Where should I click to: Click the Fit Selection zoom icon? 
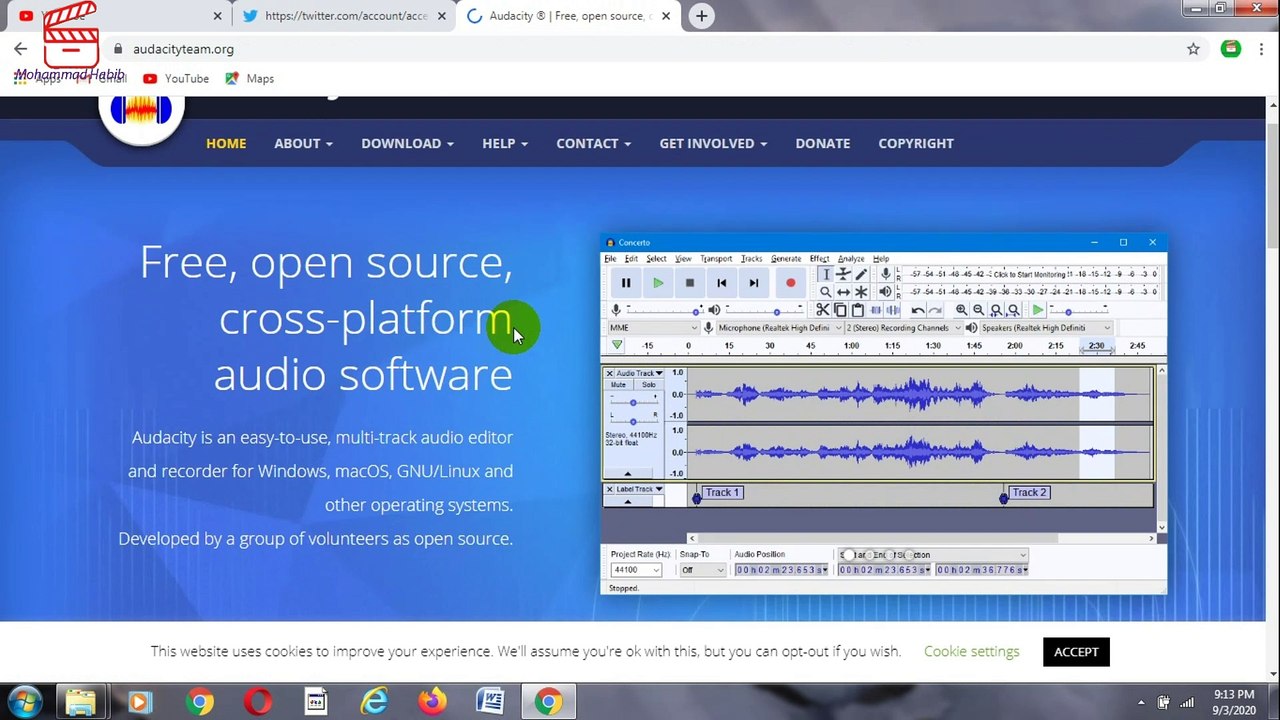pyautogui.click(x=996, y=310)
